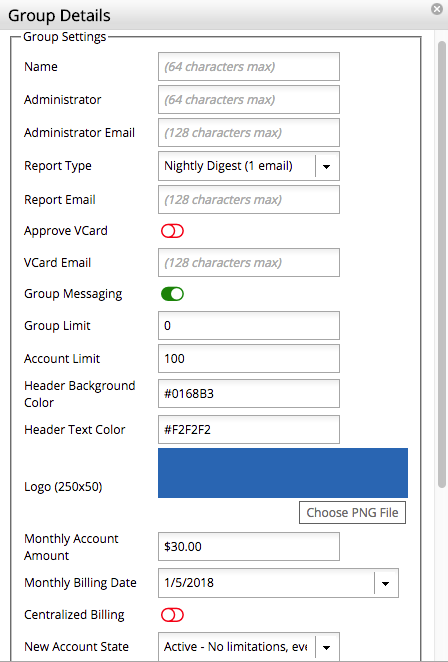Image resolution: width=448 pixels, height=662 pixels.
Task: Click the Choose PNG File button
Action: tap(353, 513)
